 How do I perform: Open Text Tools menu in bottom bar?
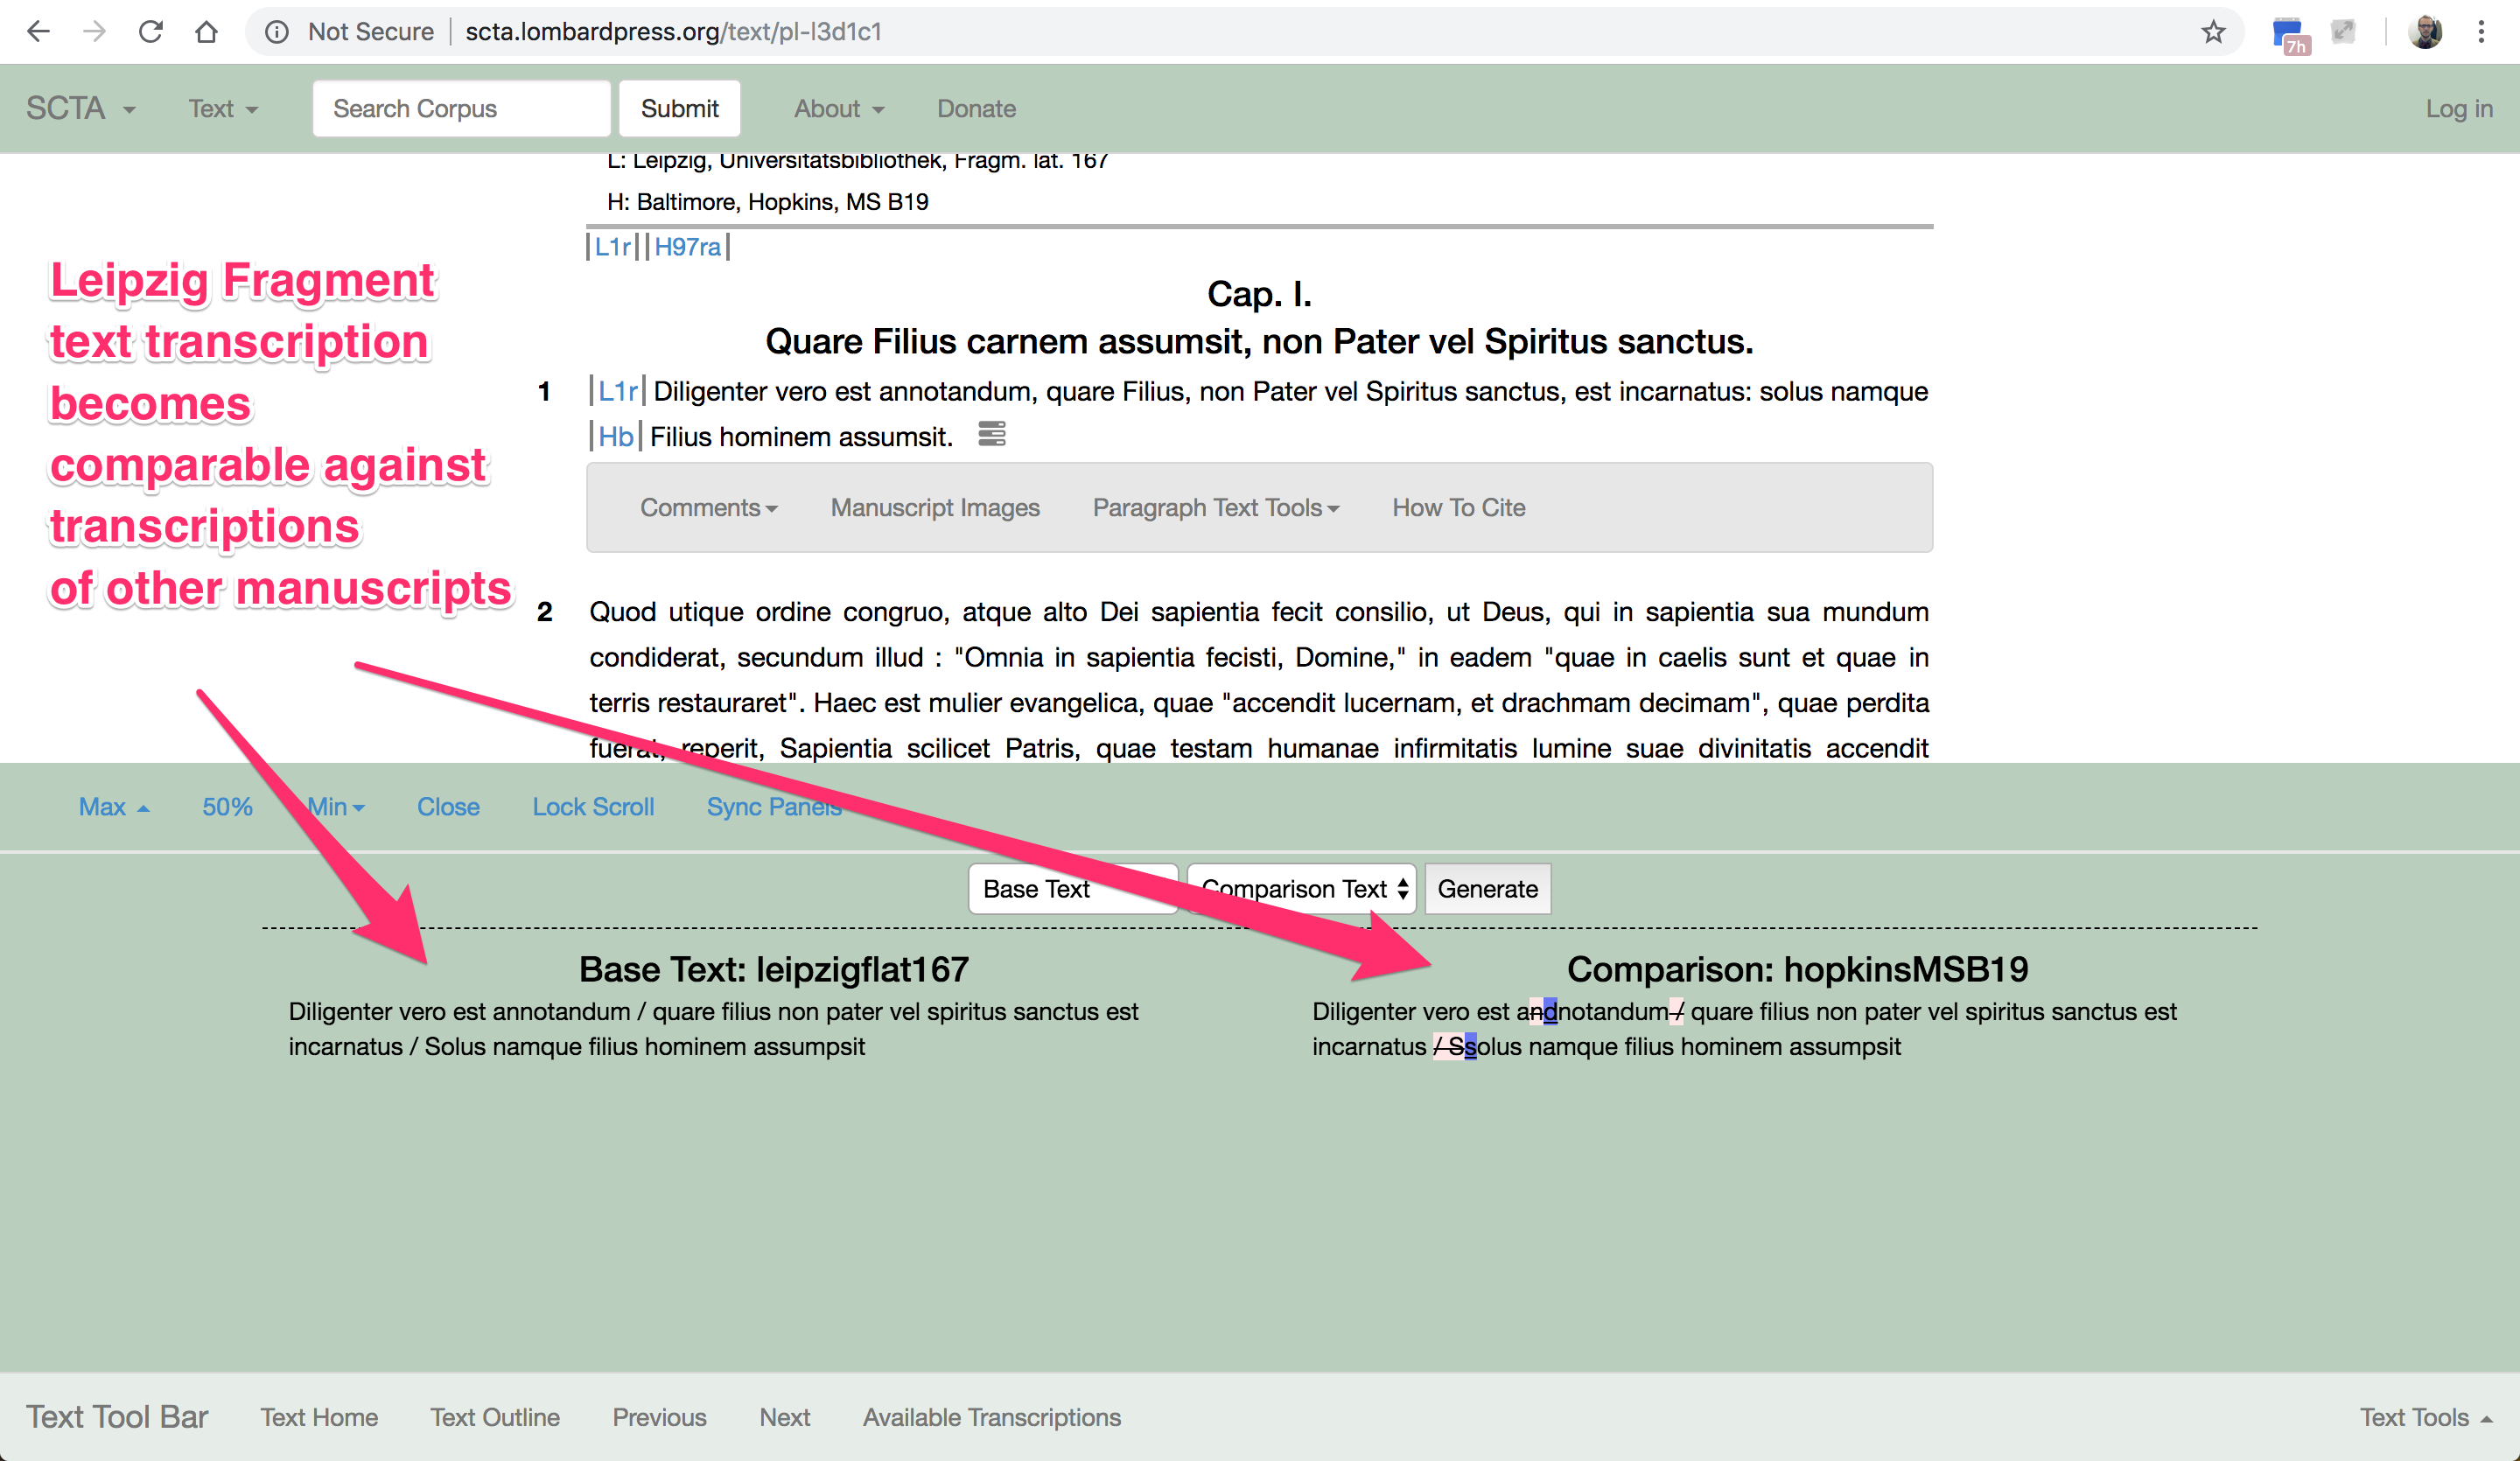click(2424, 1417)
